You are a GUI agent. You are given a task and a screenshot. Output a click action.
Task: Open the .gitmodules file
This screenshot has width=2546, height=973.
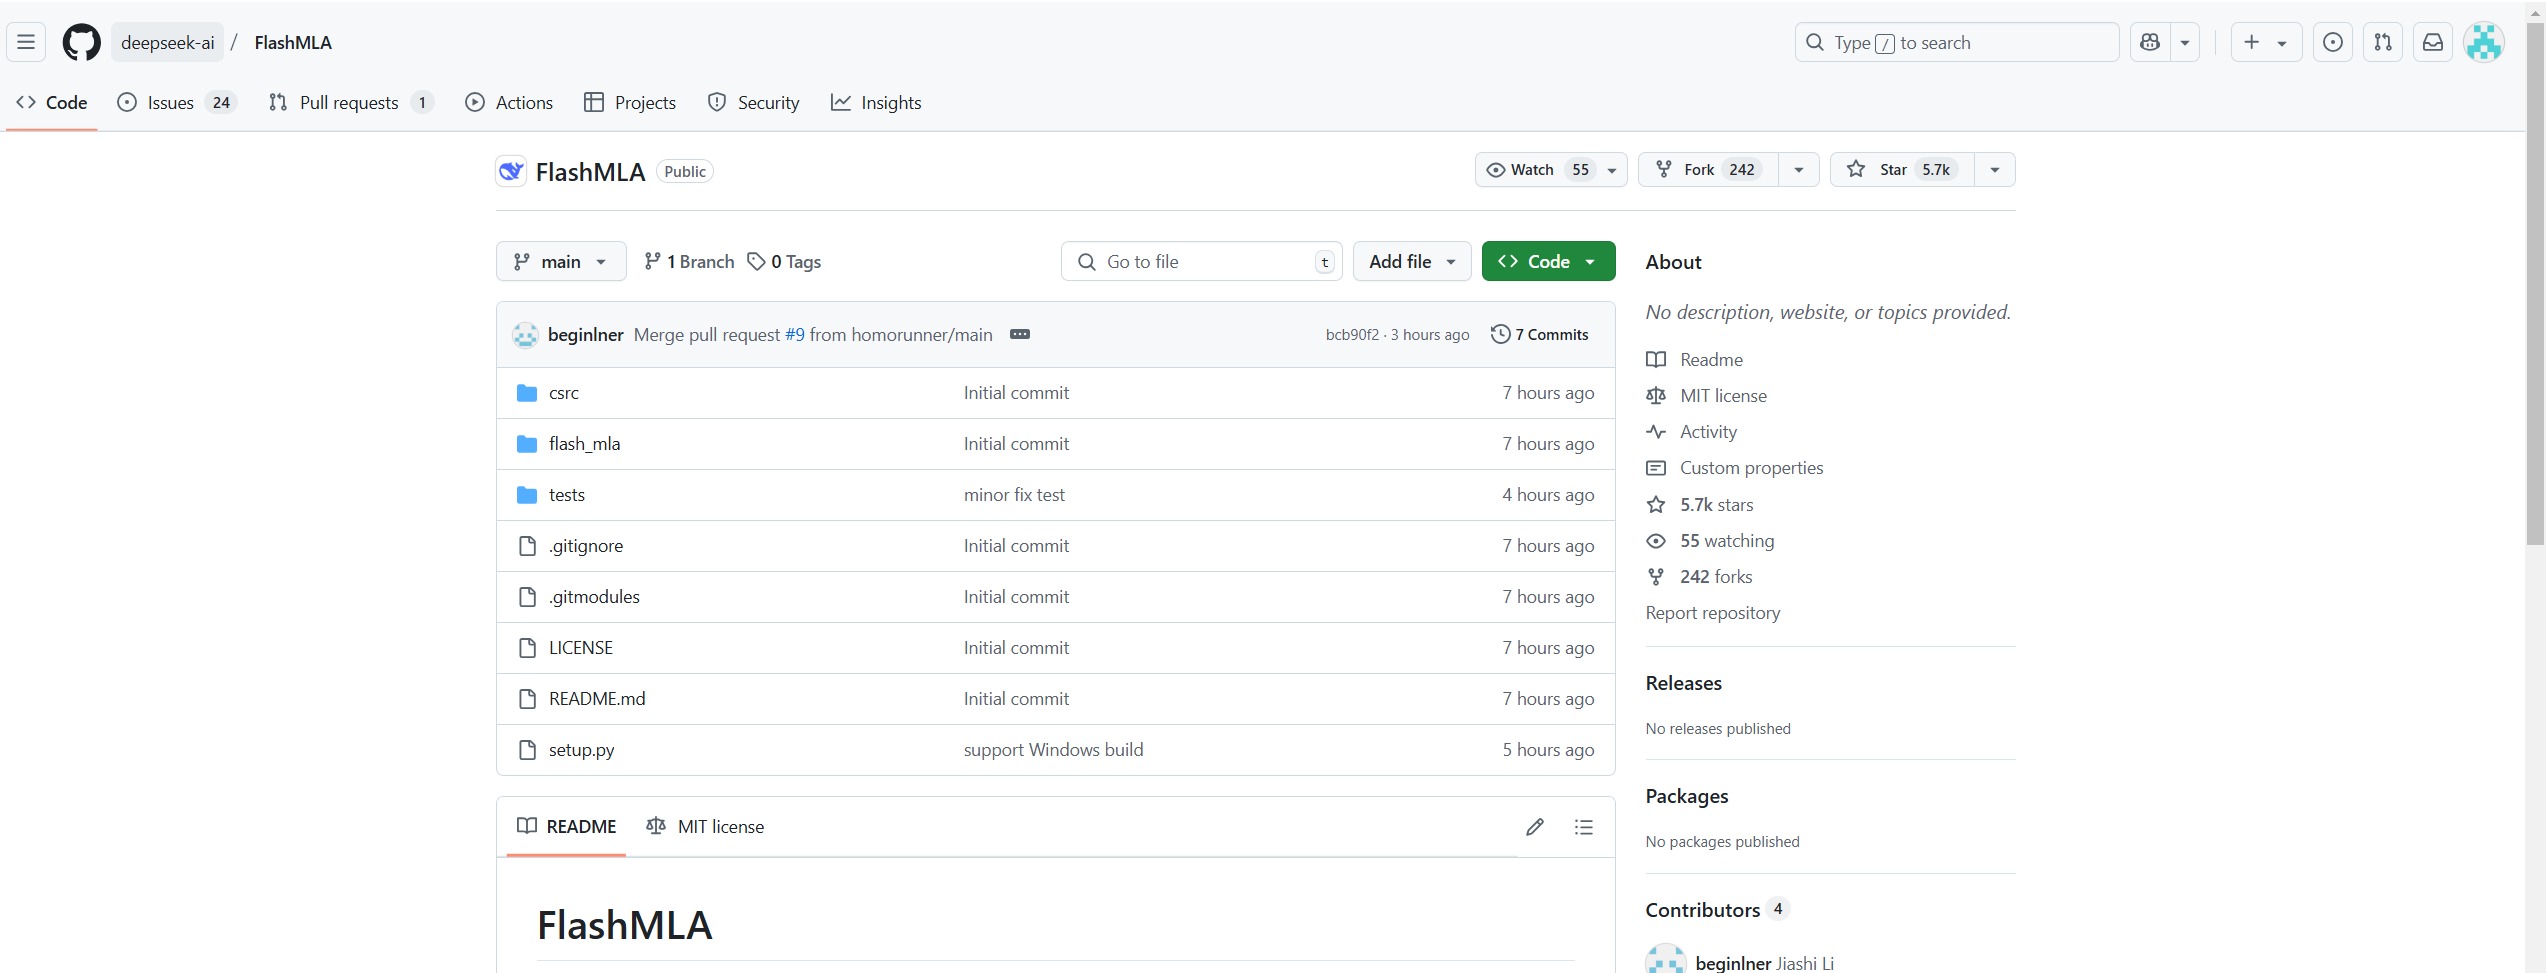[594, 597]
